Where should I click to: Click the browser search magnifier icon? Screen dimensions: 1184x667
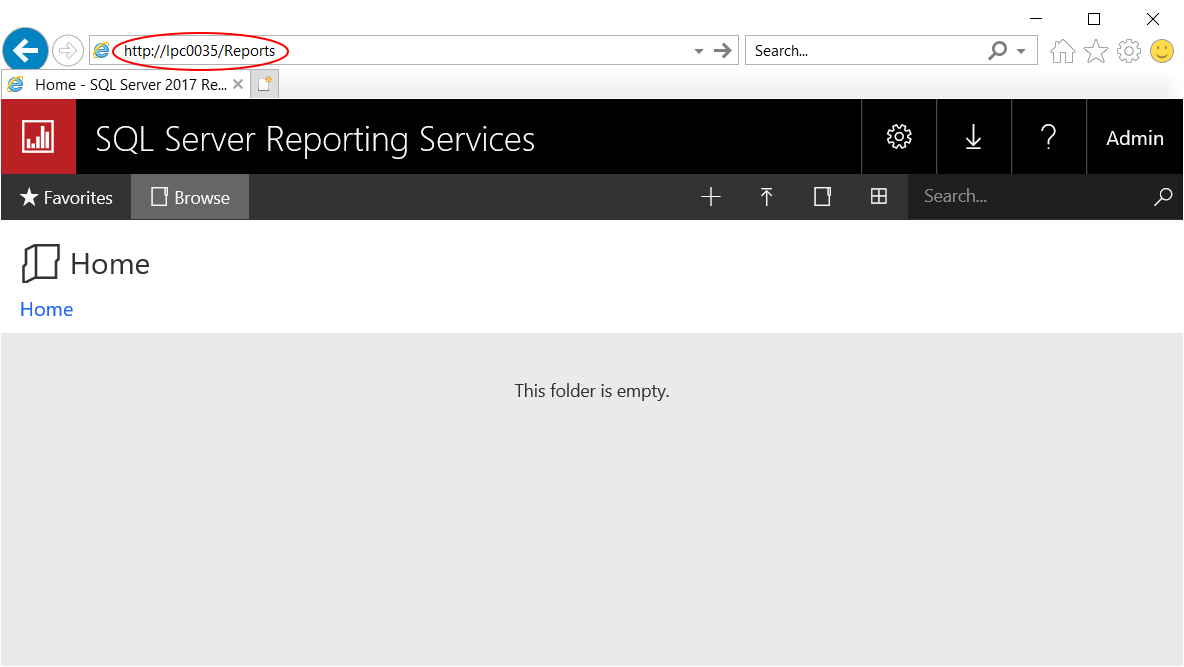(x=997, y=51)
